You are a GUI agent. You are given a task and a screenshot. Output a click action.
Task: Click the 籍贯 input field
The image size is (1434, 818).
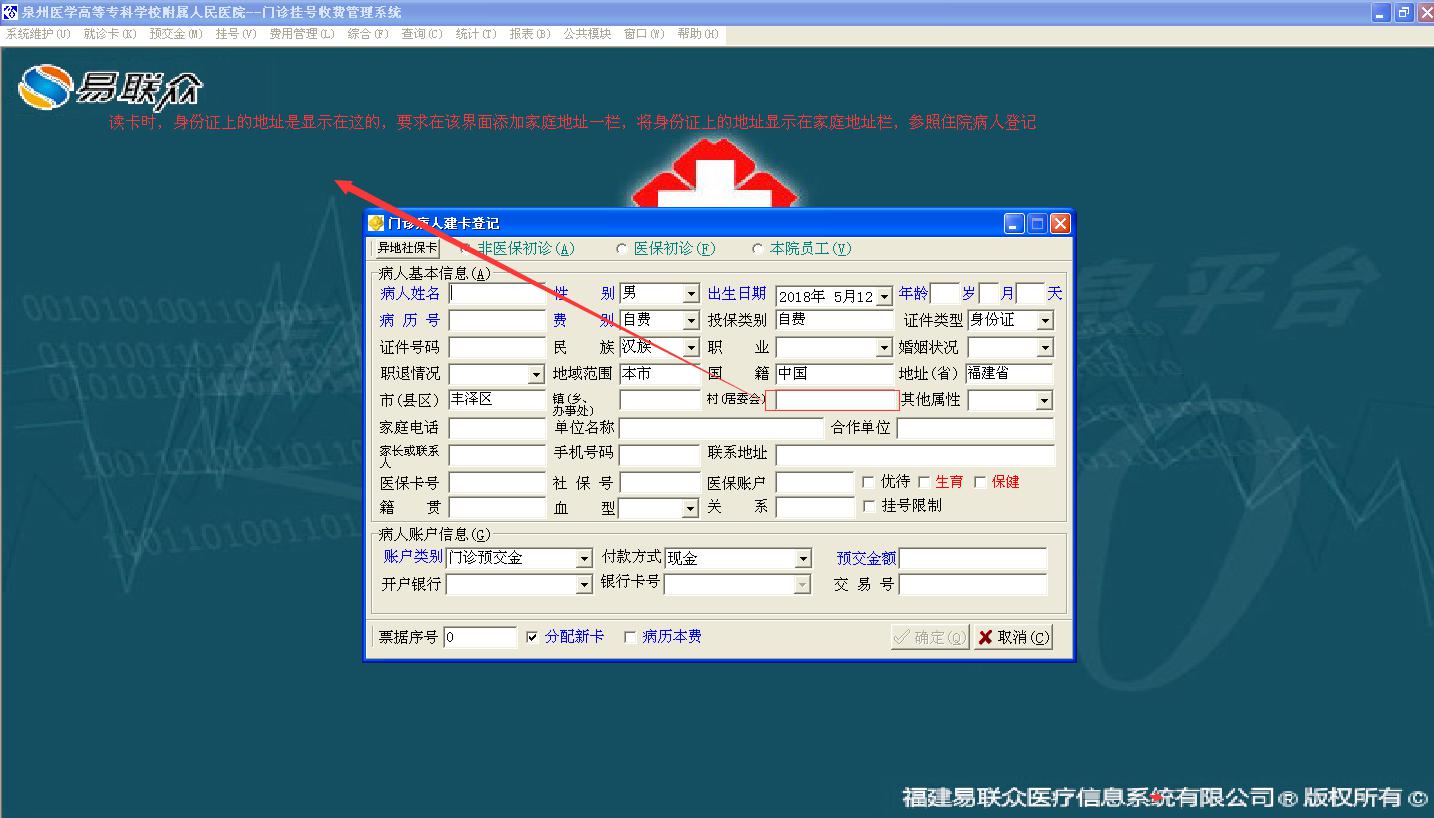tap(497, 507)
